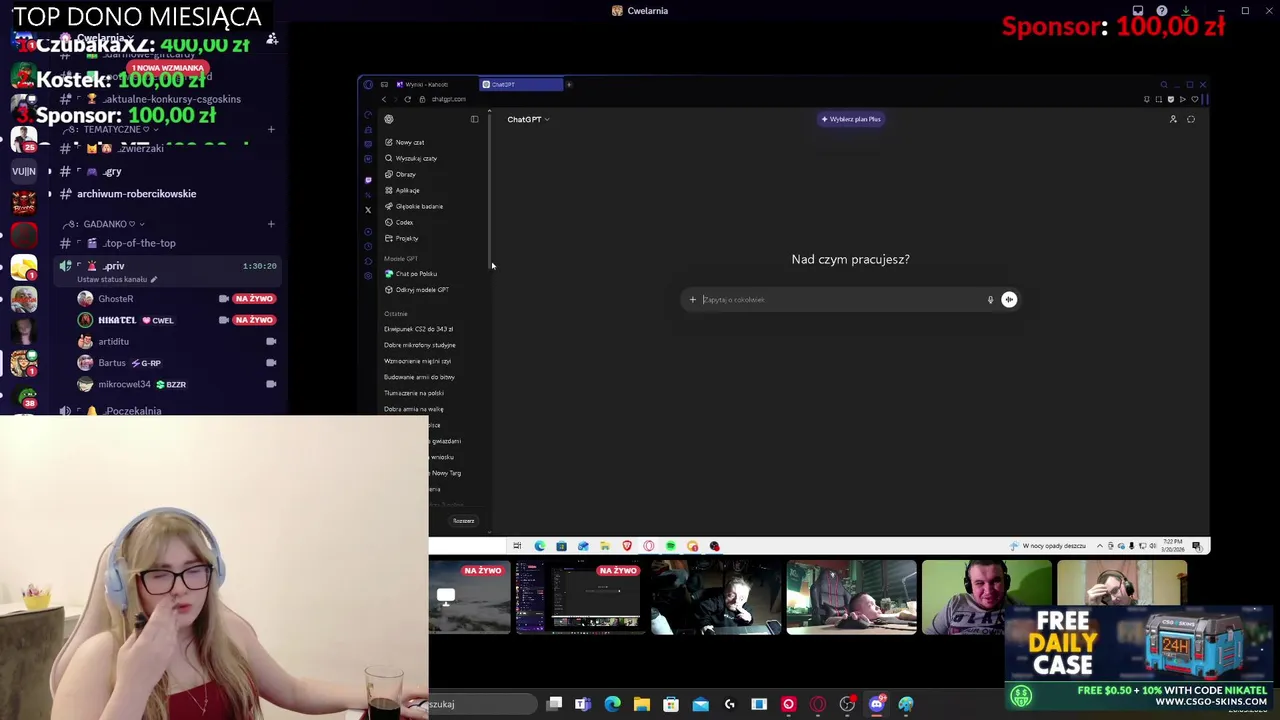Open a new browser tab with plus
1280x720 pixels.
click(568, 84)
